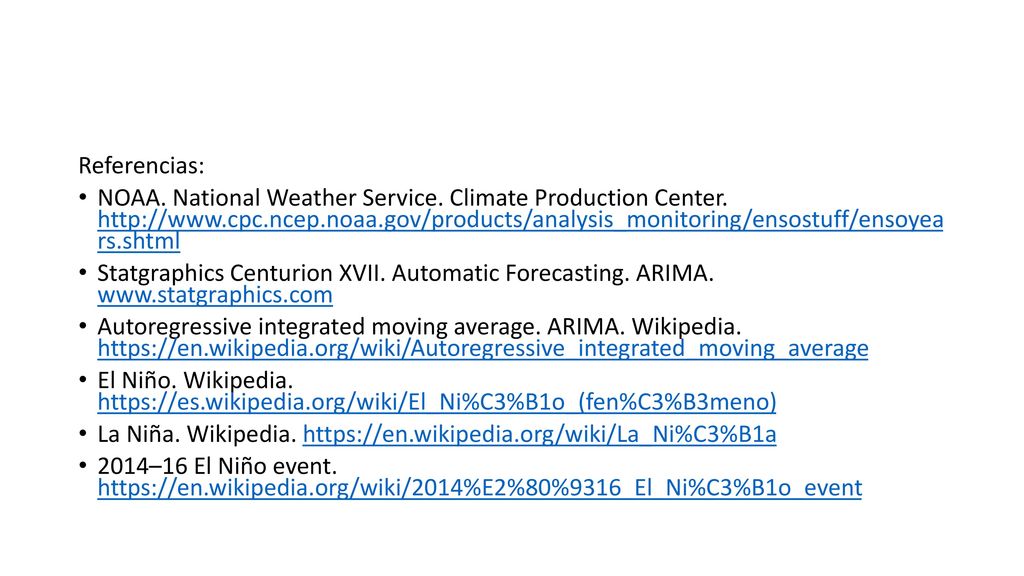Click the 'La Niña. Wikipedia.' plain text
This screenshot has width=1024, height=576.
pyautogui.click(x=197, y=434)
